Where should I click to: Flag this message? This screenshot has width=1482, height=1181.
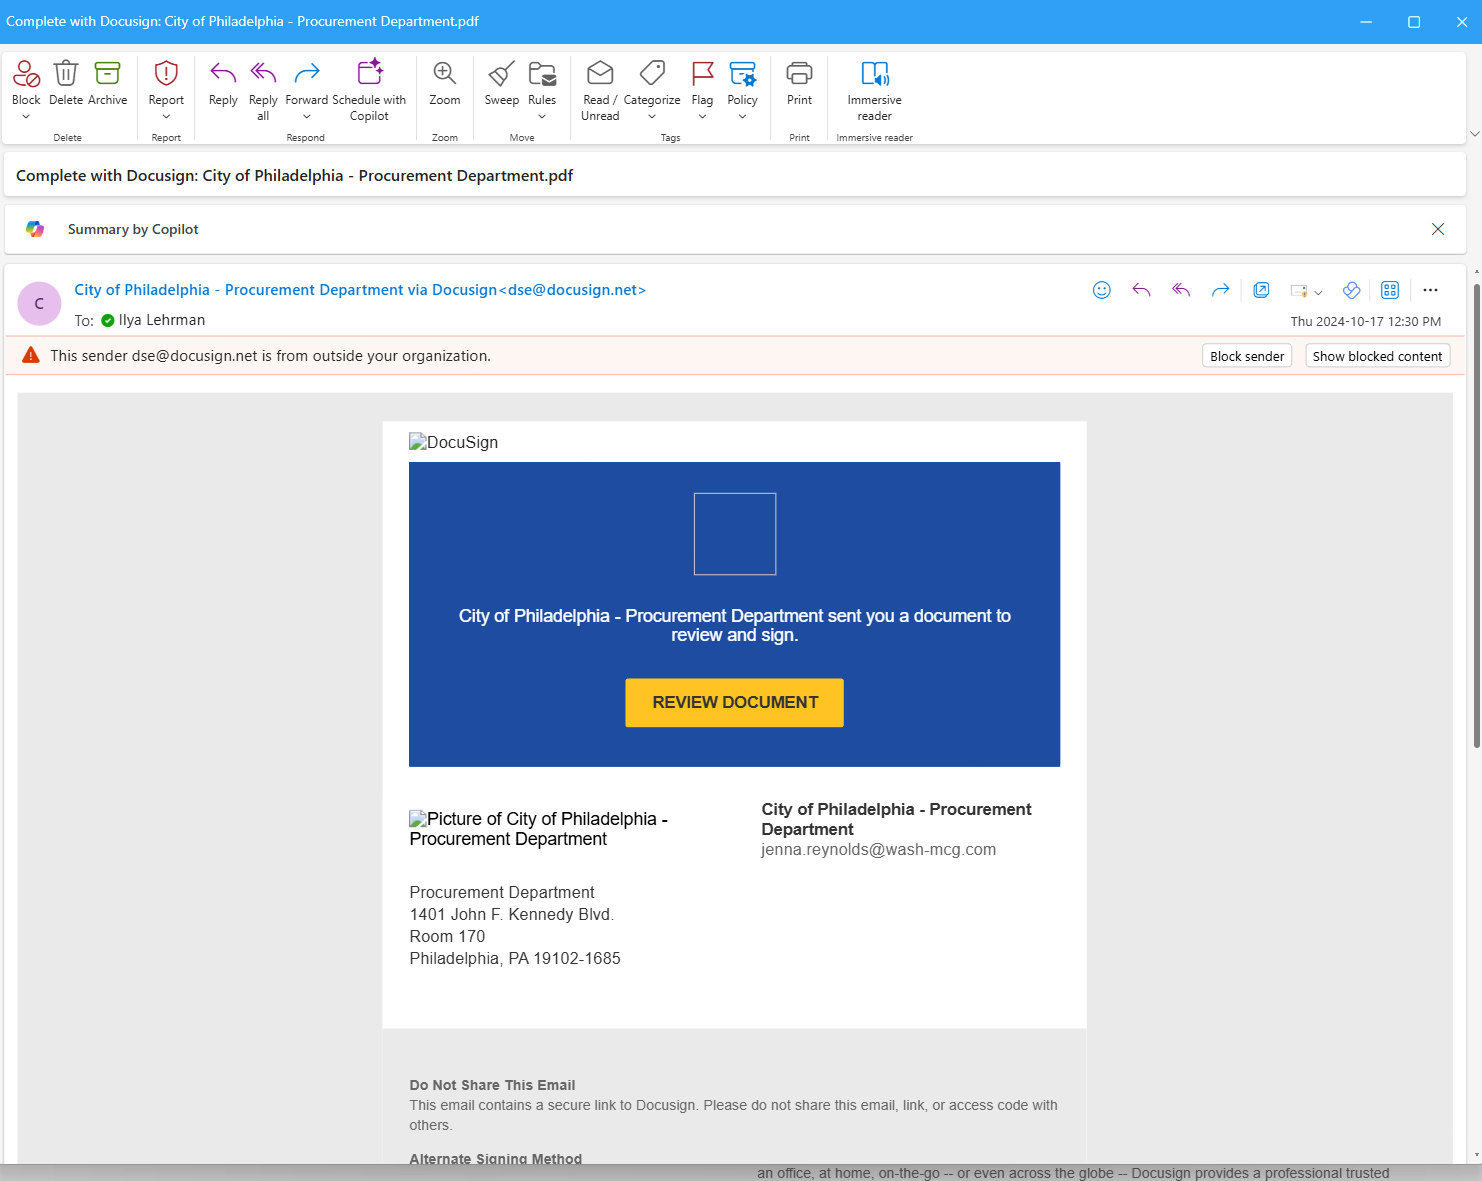(701, 85)
